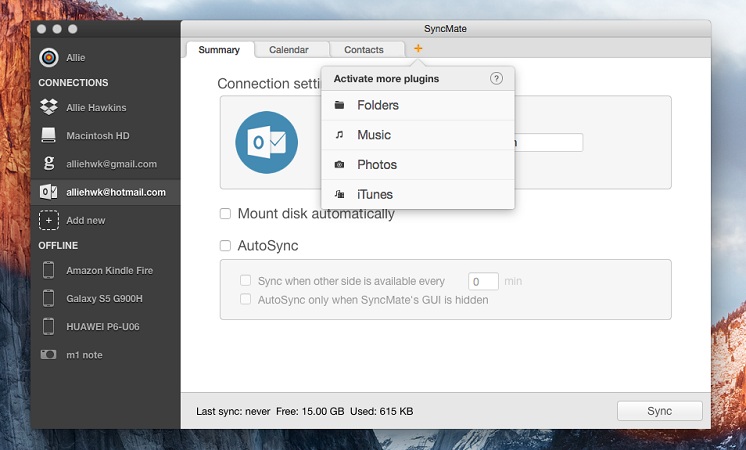Viewport: 746px width, 450px height.
Task: Select the Galaxy S5 G900H phone icon
Action: [49, 298]
